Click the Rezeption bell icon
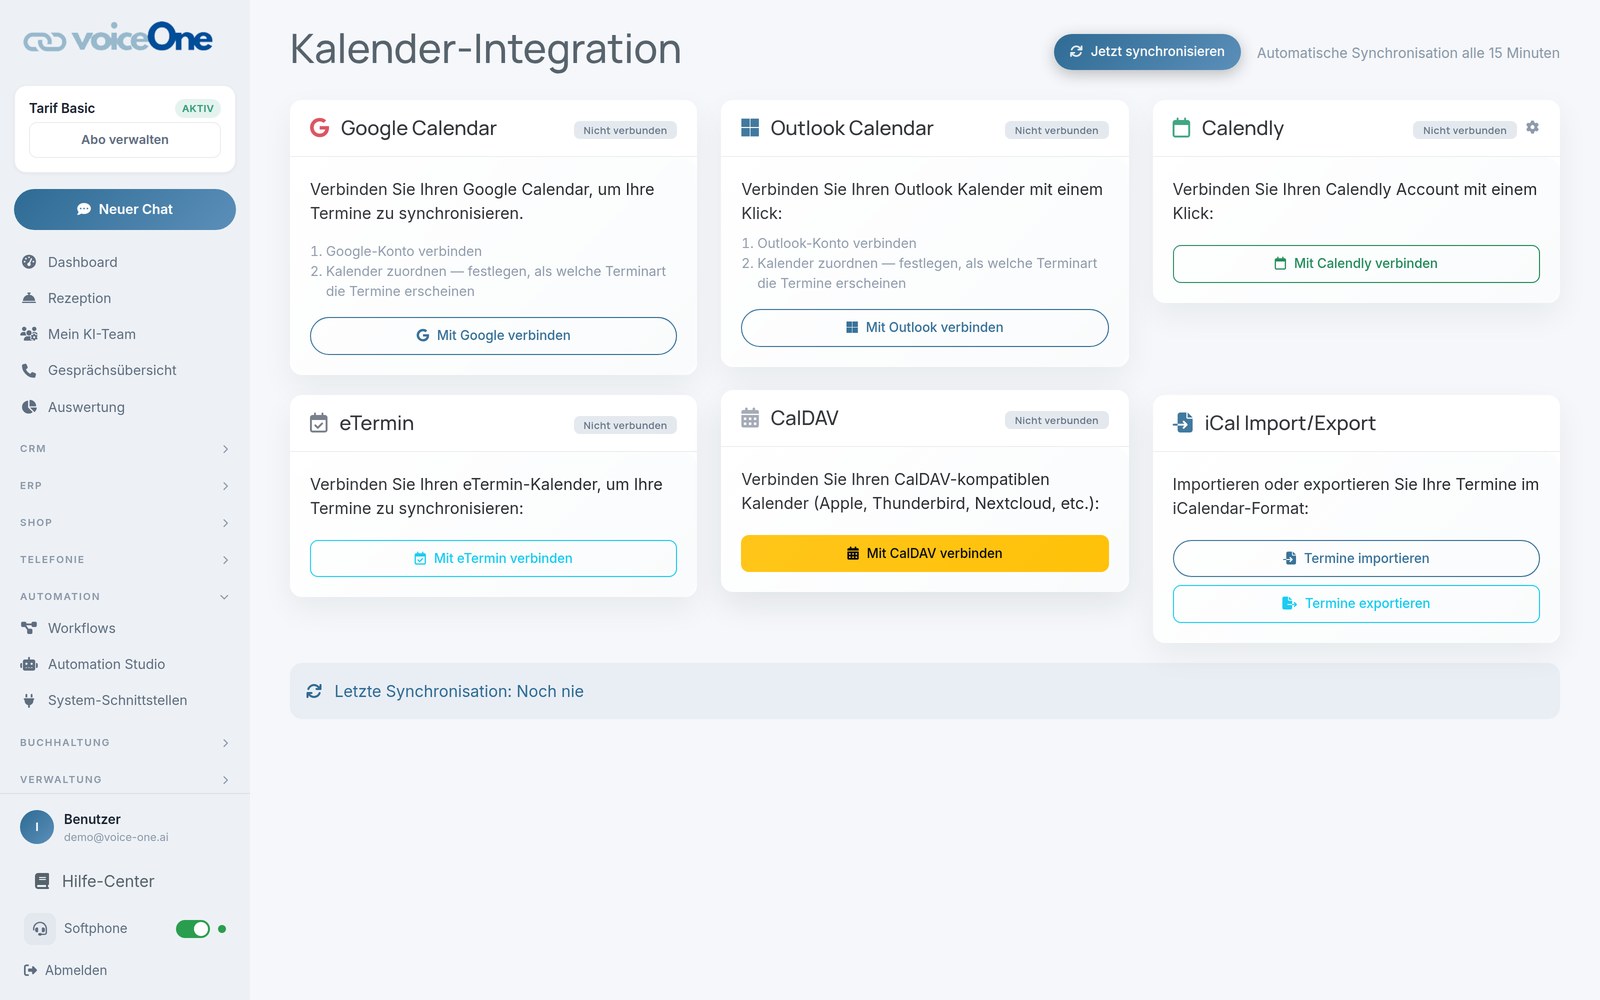 (x=29, y=298)
